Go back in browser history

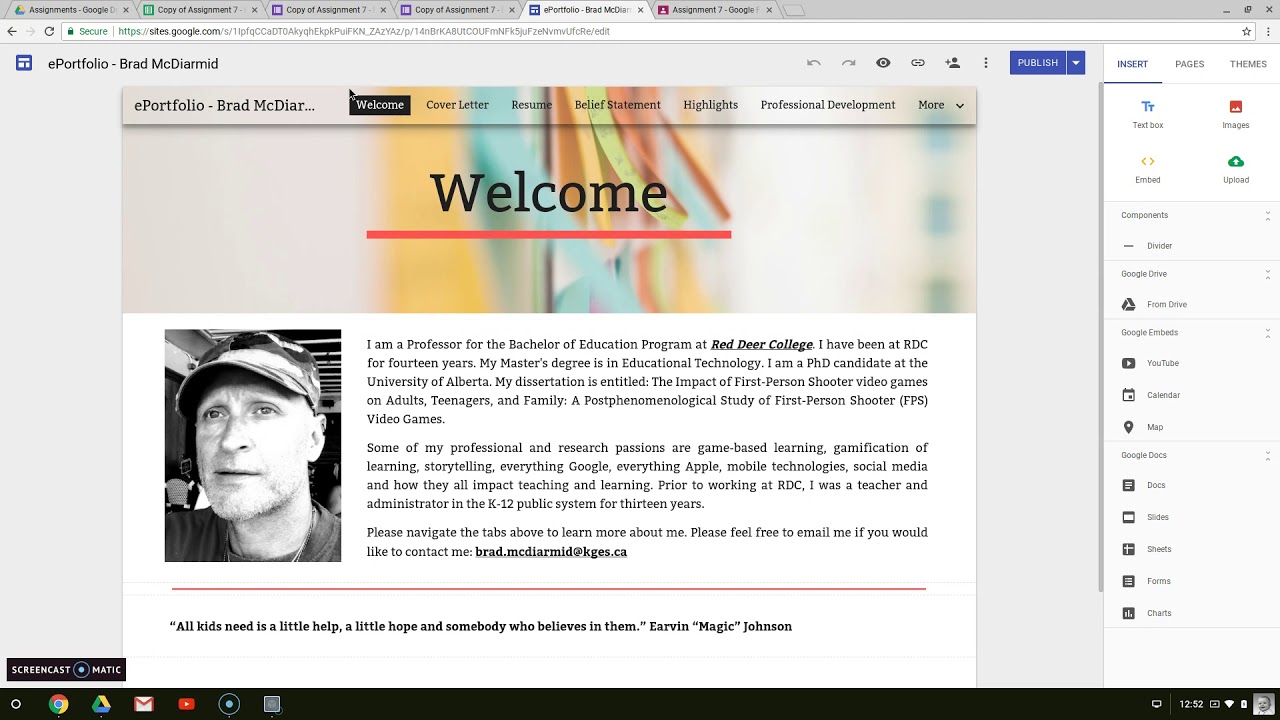[12, 31]
